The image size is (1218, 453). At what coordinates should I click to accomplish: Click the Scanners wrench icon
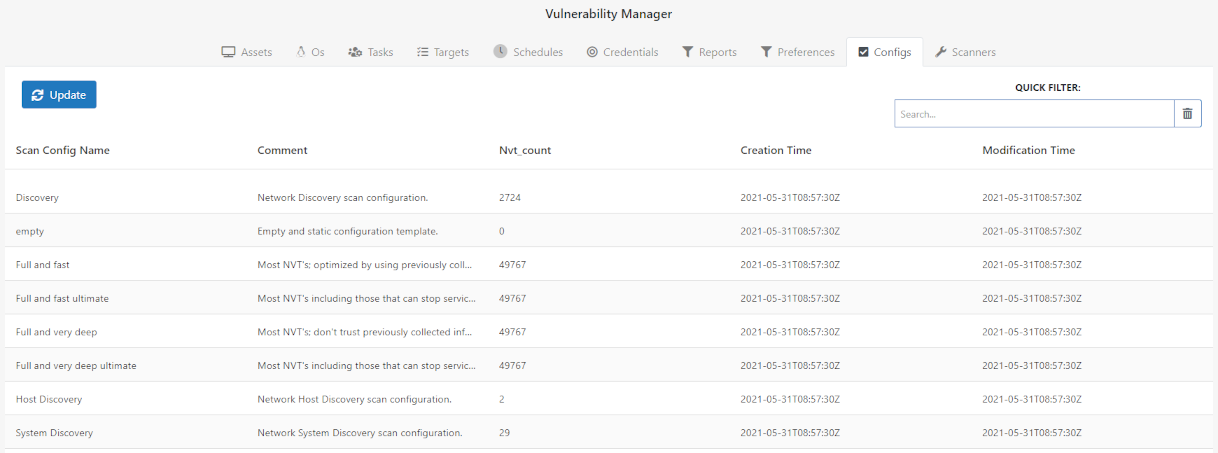click(941, 52)
